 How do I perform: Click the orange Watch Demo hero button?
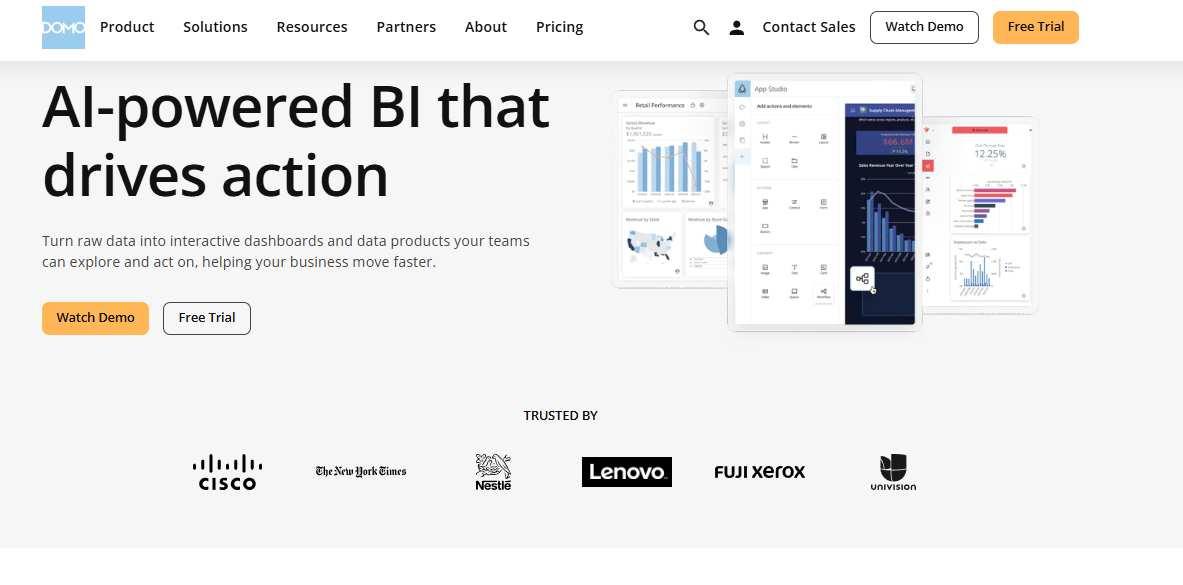tap(95, 318)
